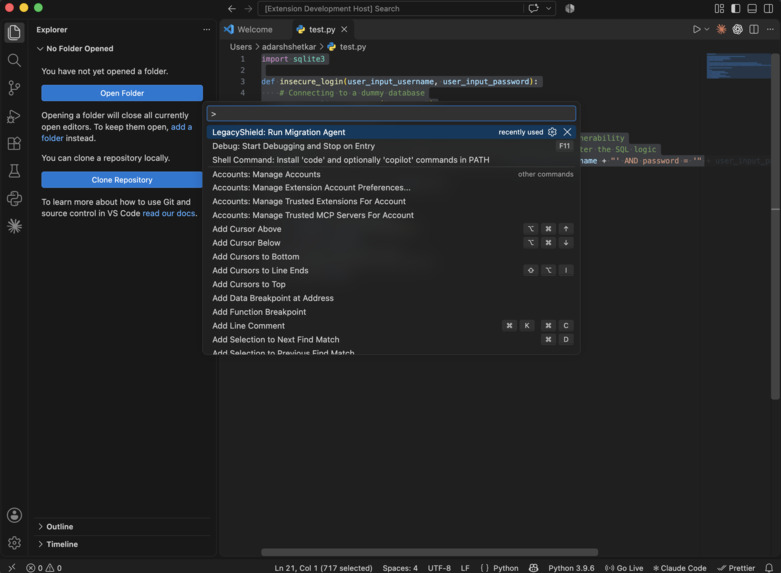Open remote window indicator in status bar
This screenshot has width=781, height=573.
point(12,568)
